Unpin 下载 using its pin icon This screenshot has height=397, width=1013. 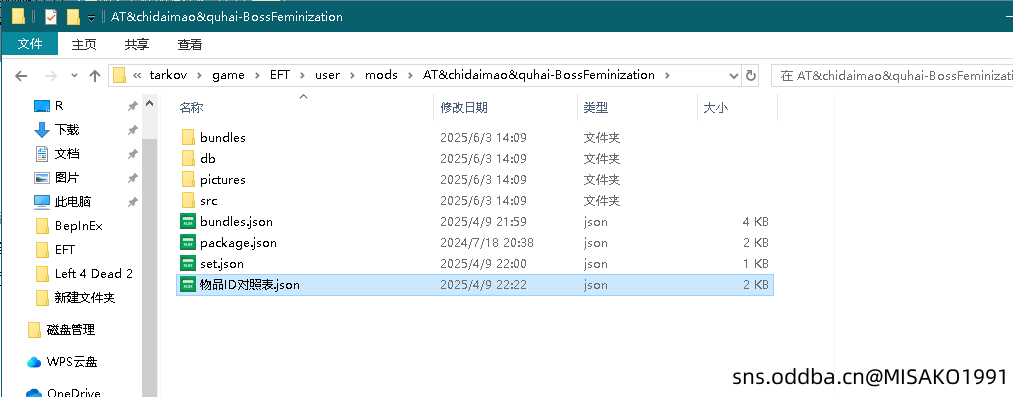132,130
